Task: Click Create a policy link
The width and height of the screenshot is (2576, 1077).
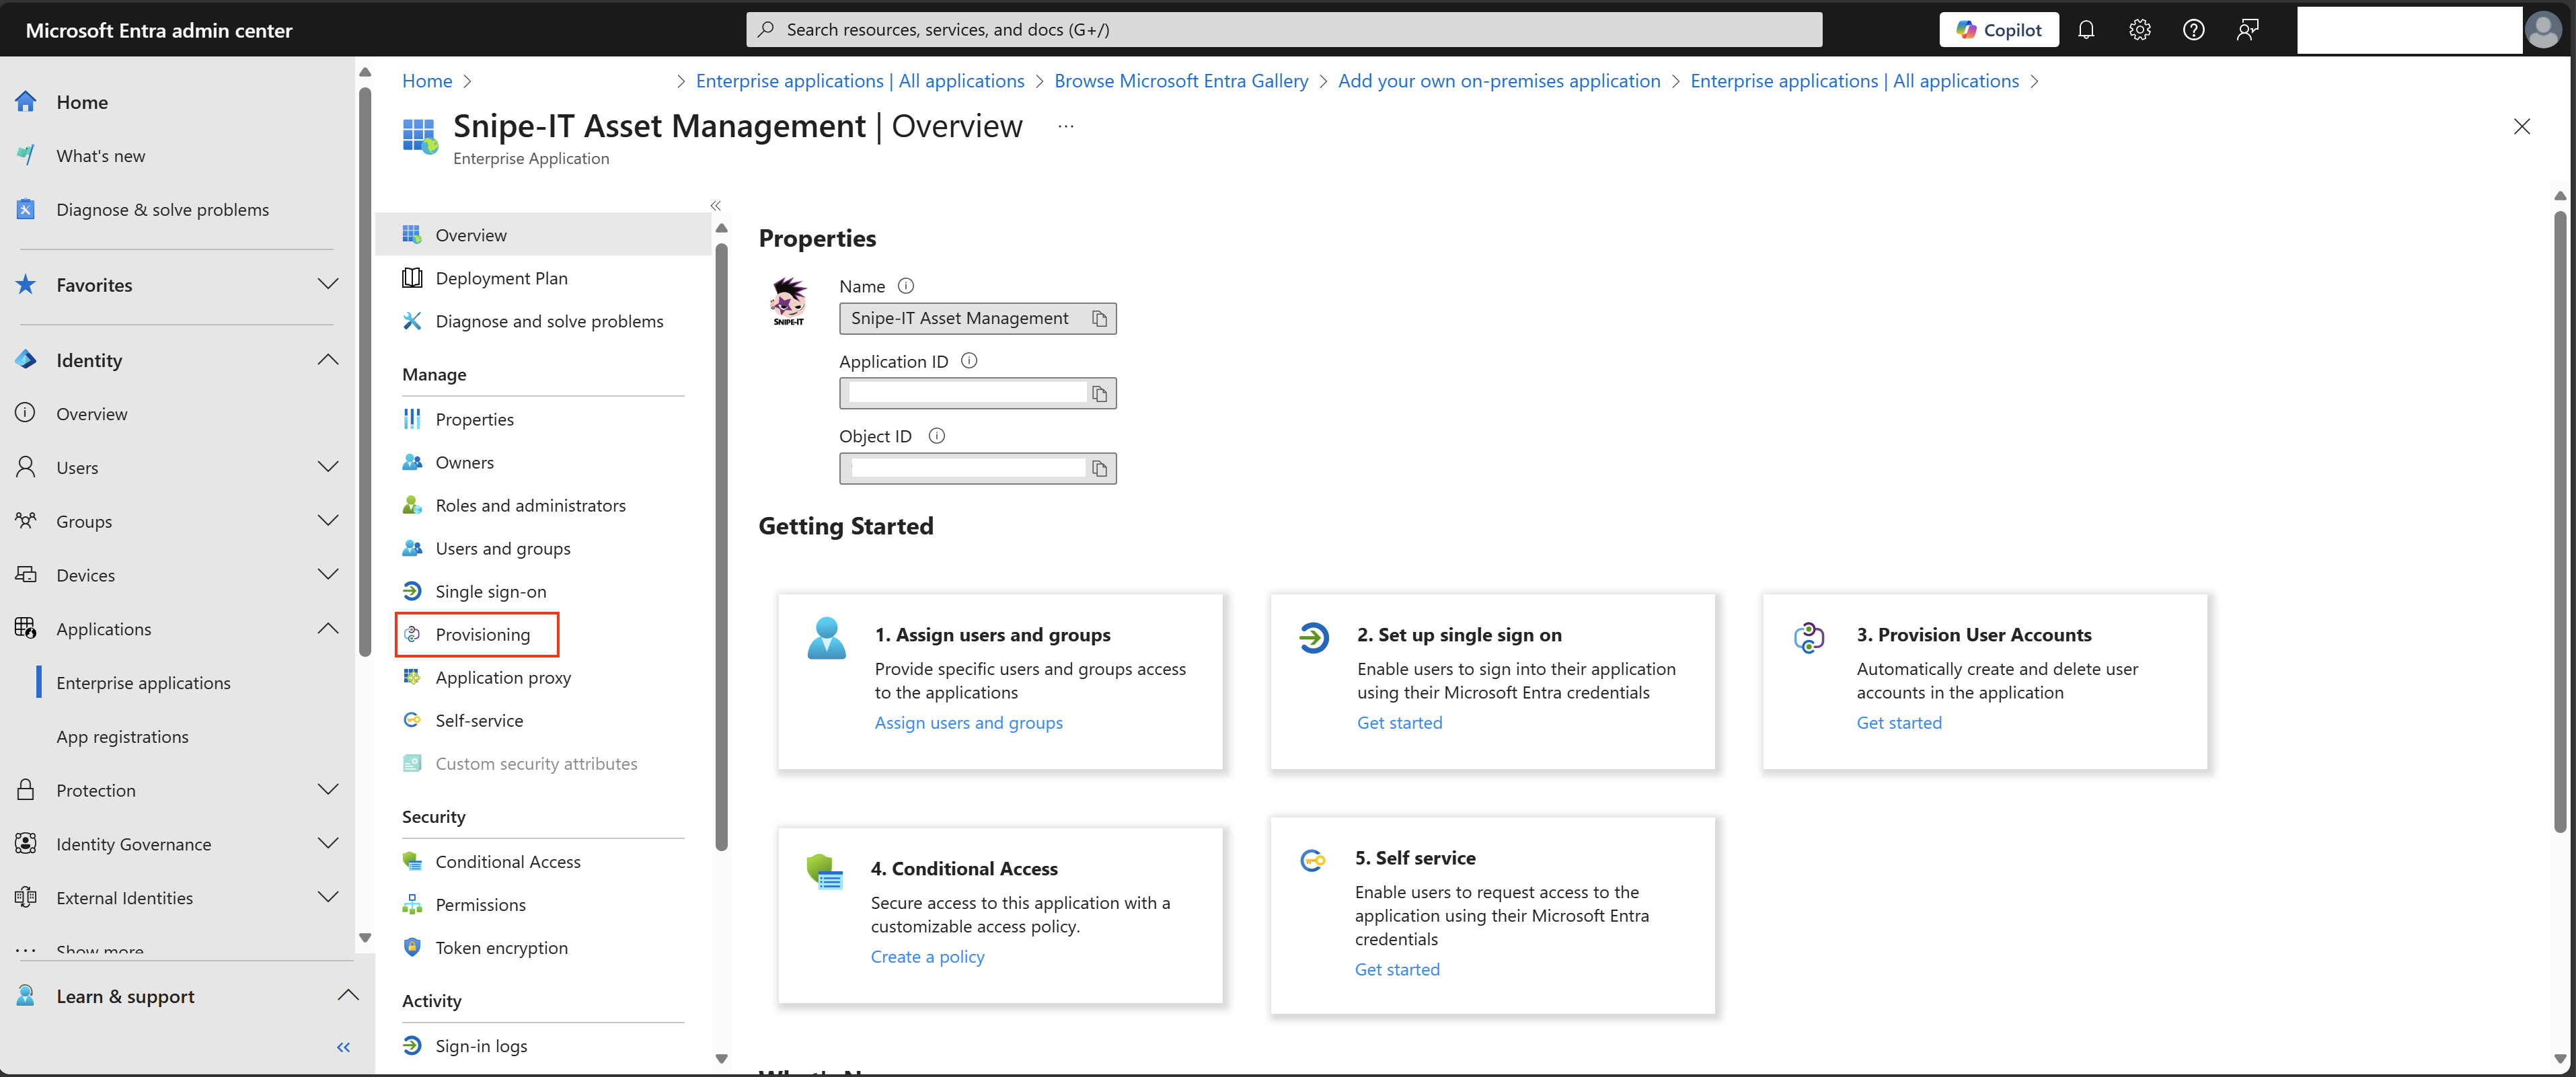Action: tap(927, 957)
